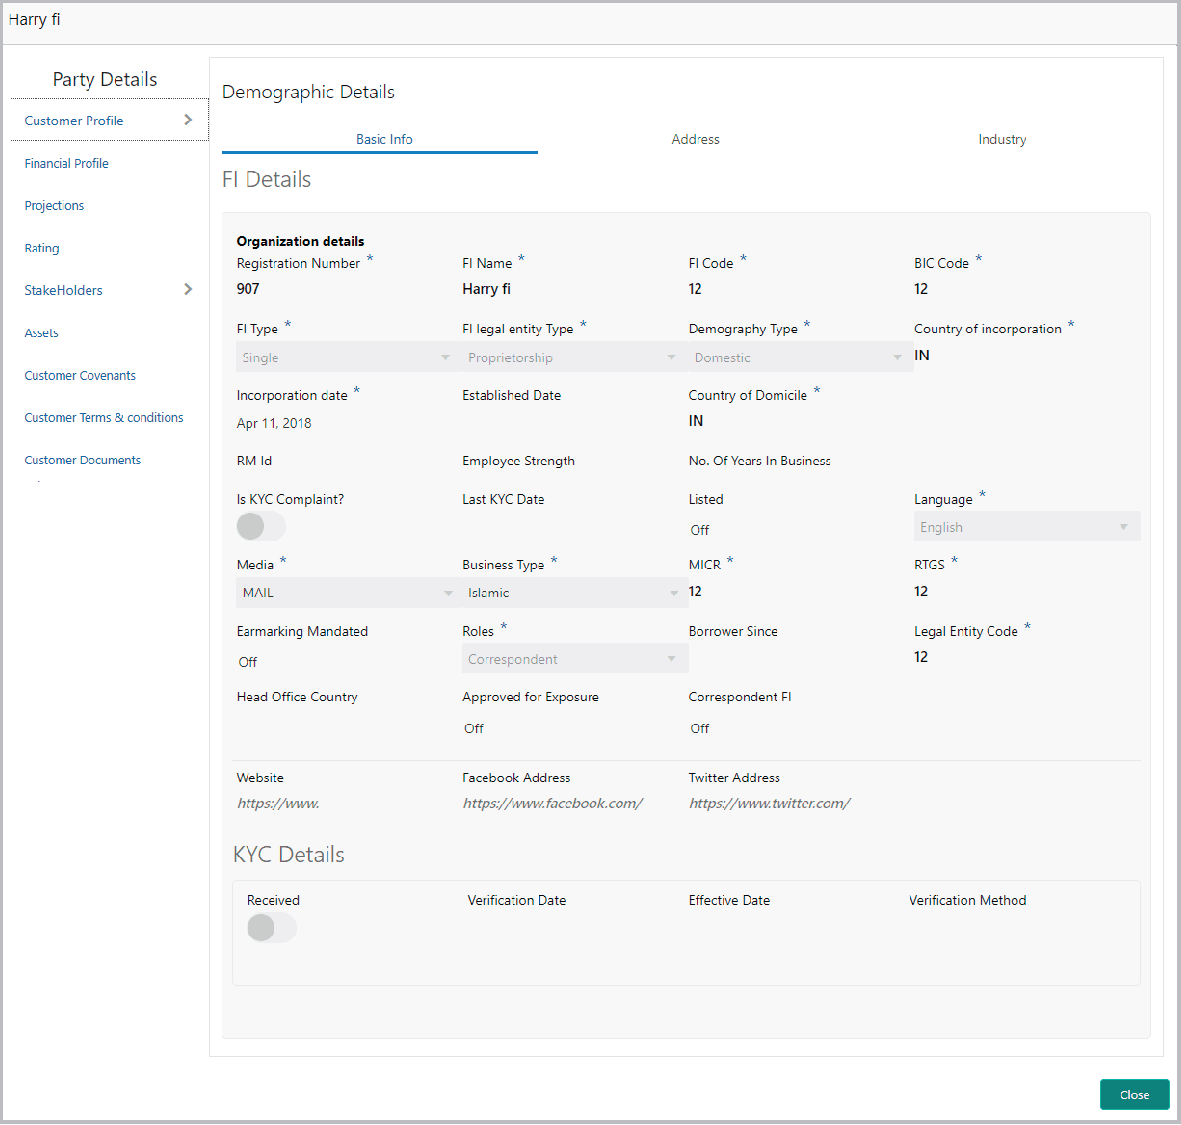
Task: Open Financial Profile in Party Details
Action: 66,163
